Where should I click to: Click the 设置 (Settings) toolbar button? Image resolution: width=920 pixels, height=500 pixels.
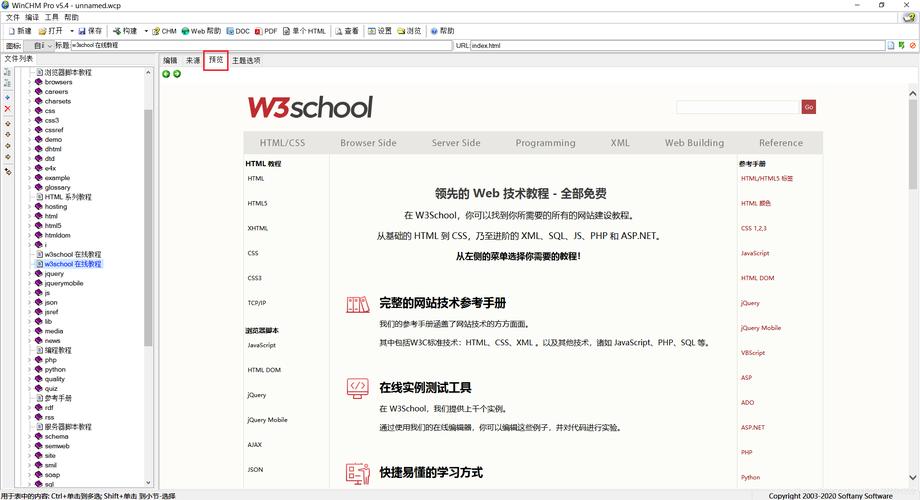[380, 31]
